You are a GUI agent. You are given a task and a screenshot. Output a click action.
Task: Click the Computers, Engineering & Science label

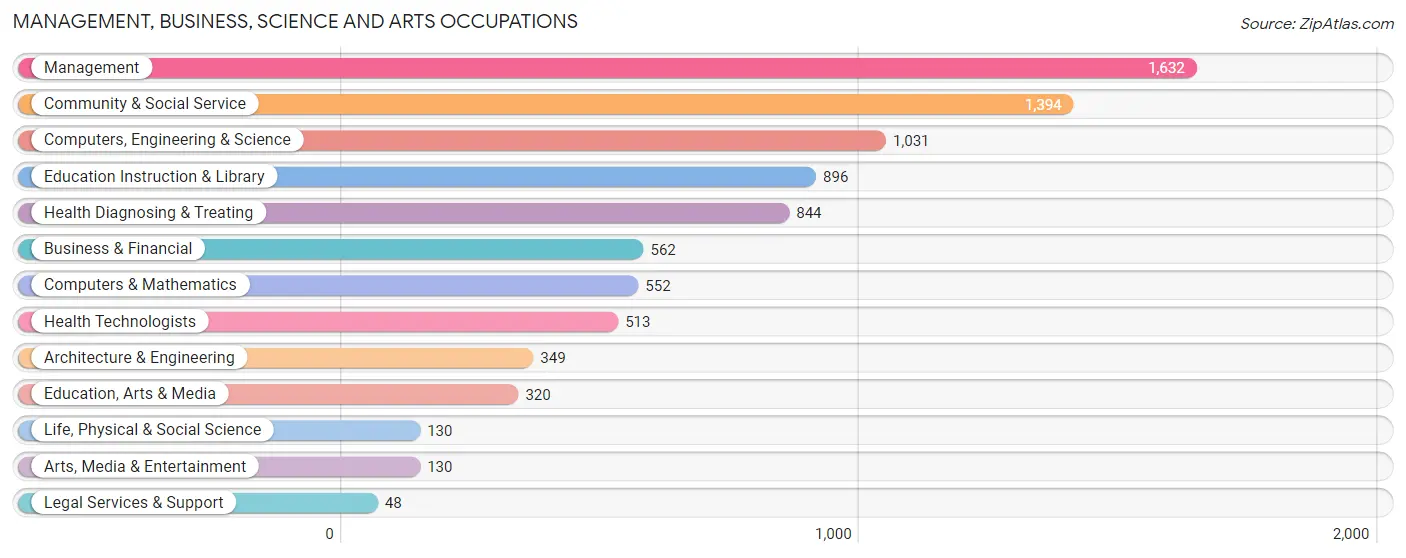pos(167,140)
